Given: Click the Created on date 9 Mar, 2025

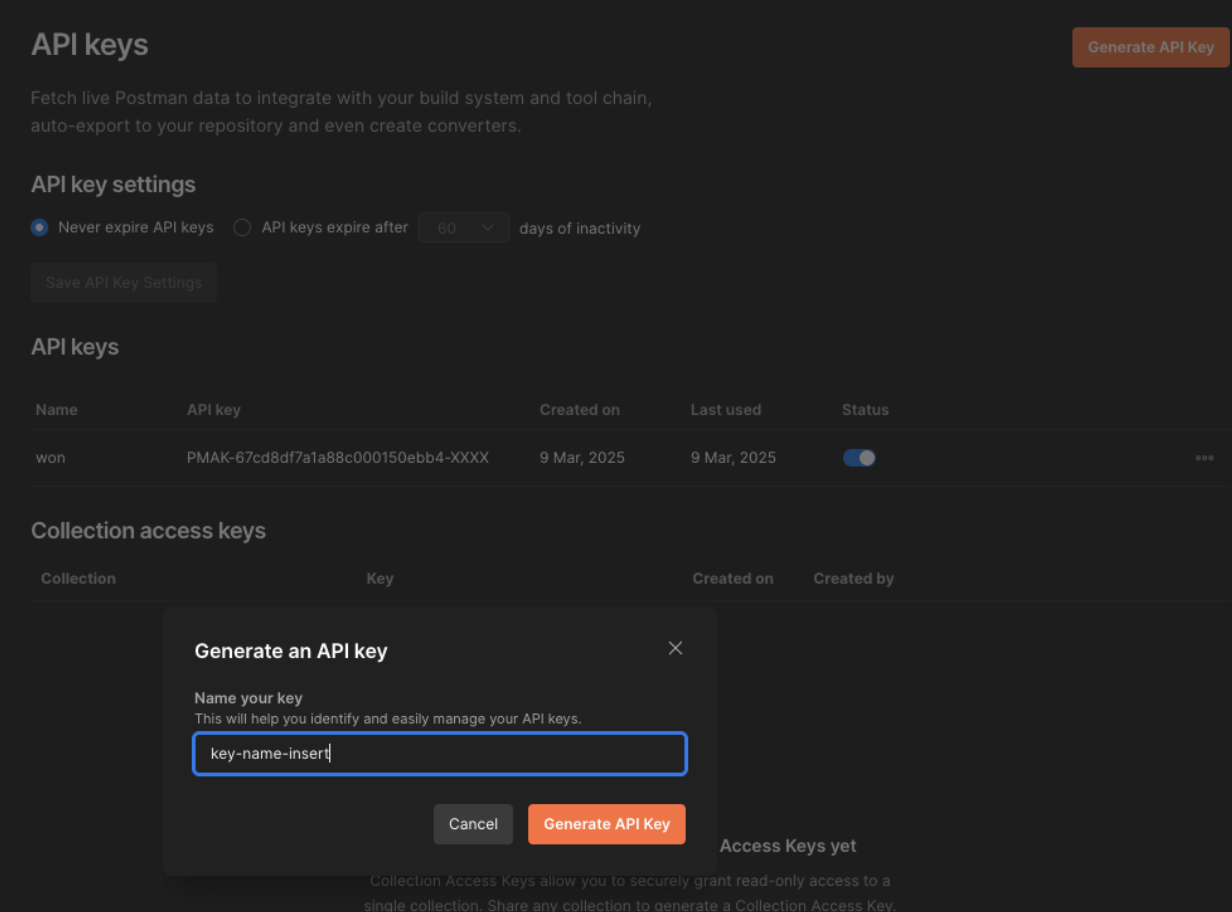Looking at the screenshot, I should click(x=582, y=458).
